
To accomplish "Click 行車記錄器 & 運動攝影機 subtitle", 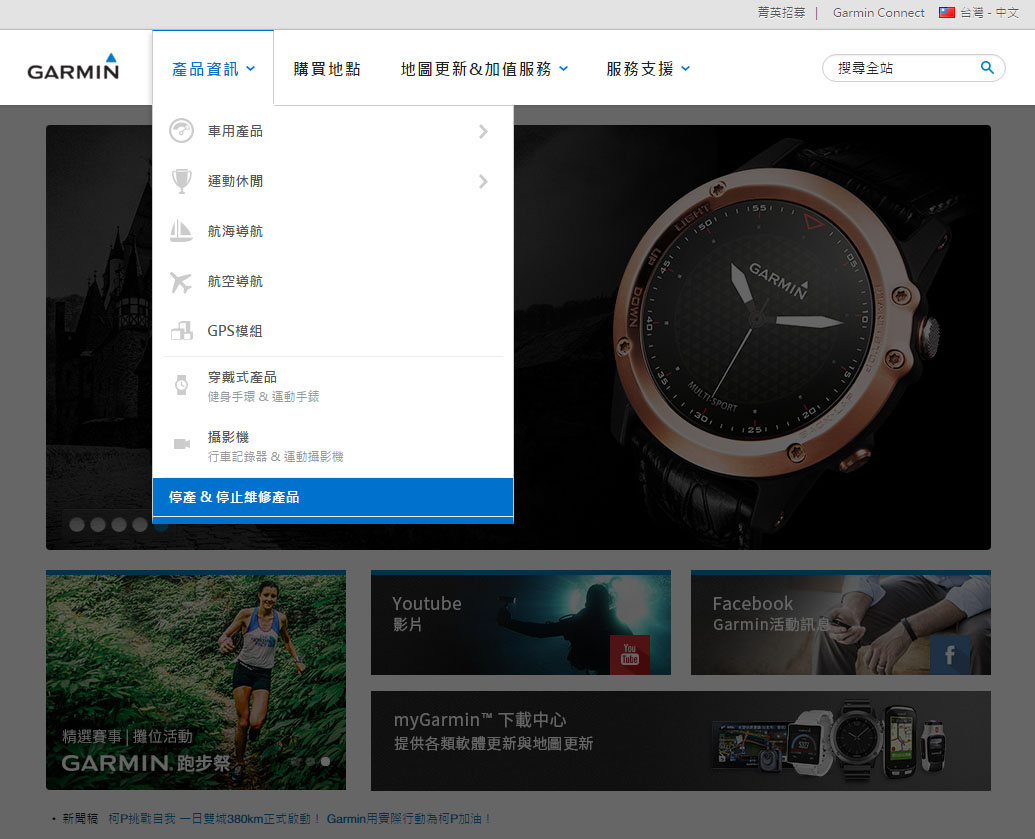I will [x=275, y=456].
